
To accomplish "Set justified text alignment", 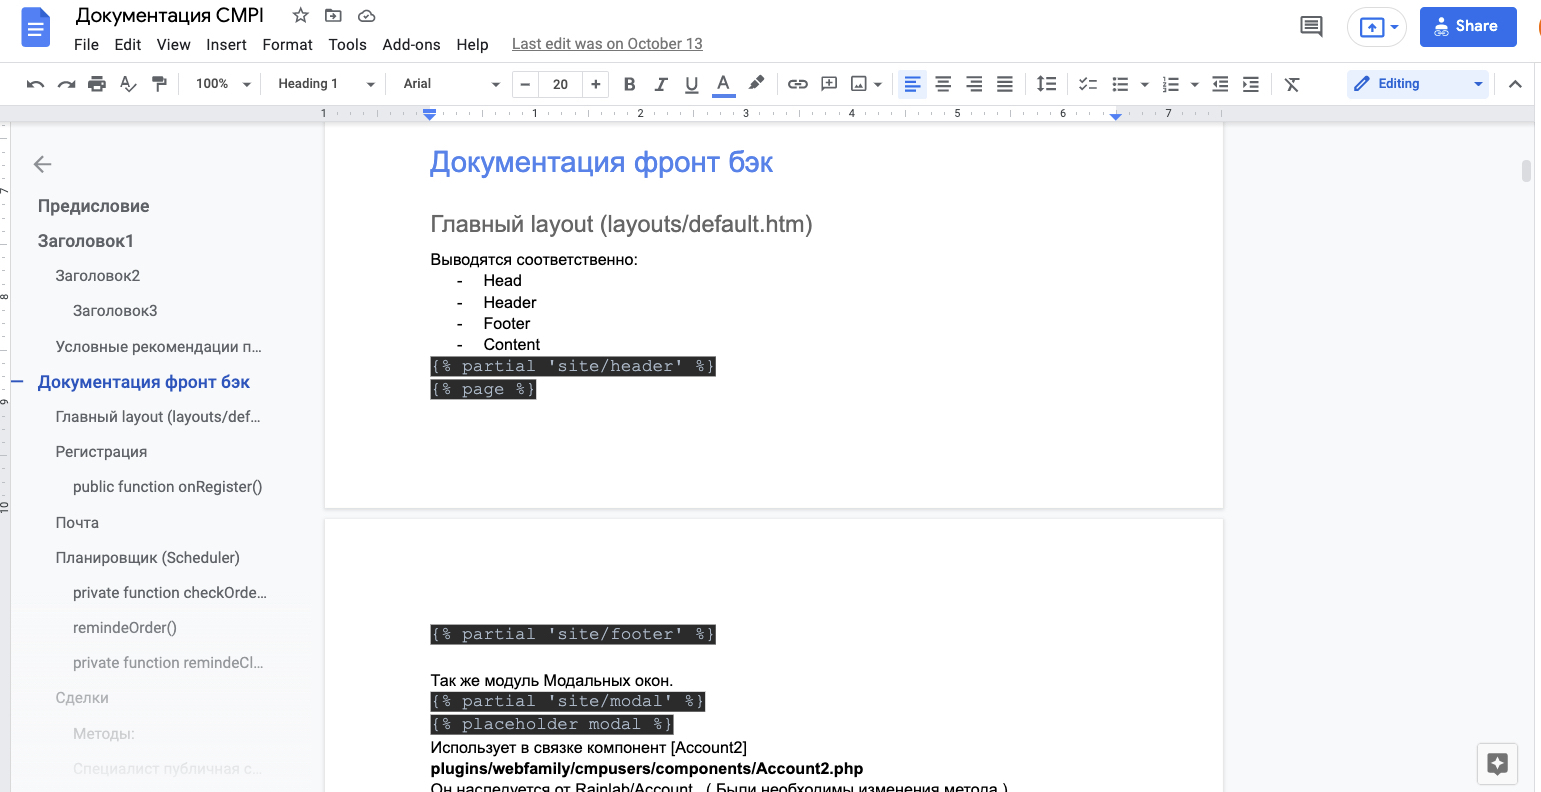I will coord(1005,84).
